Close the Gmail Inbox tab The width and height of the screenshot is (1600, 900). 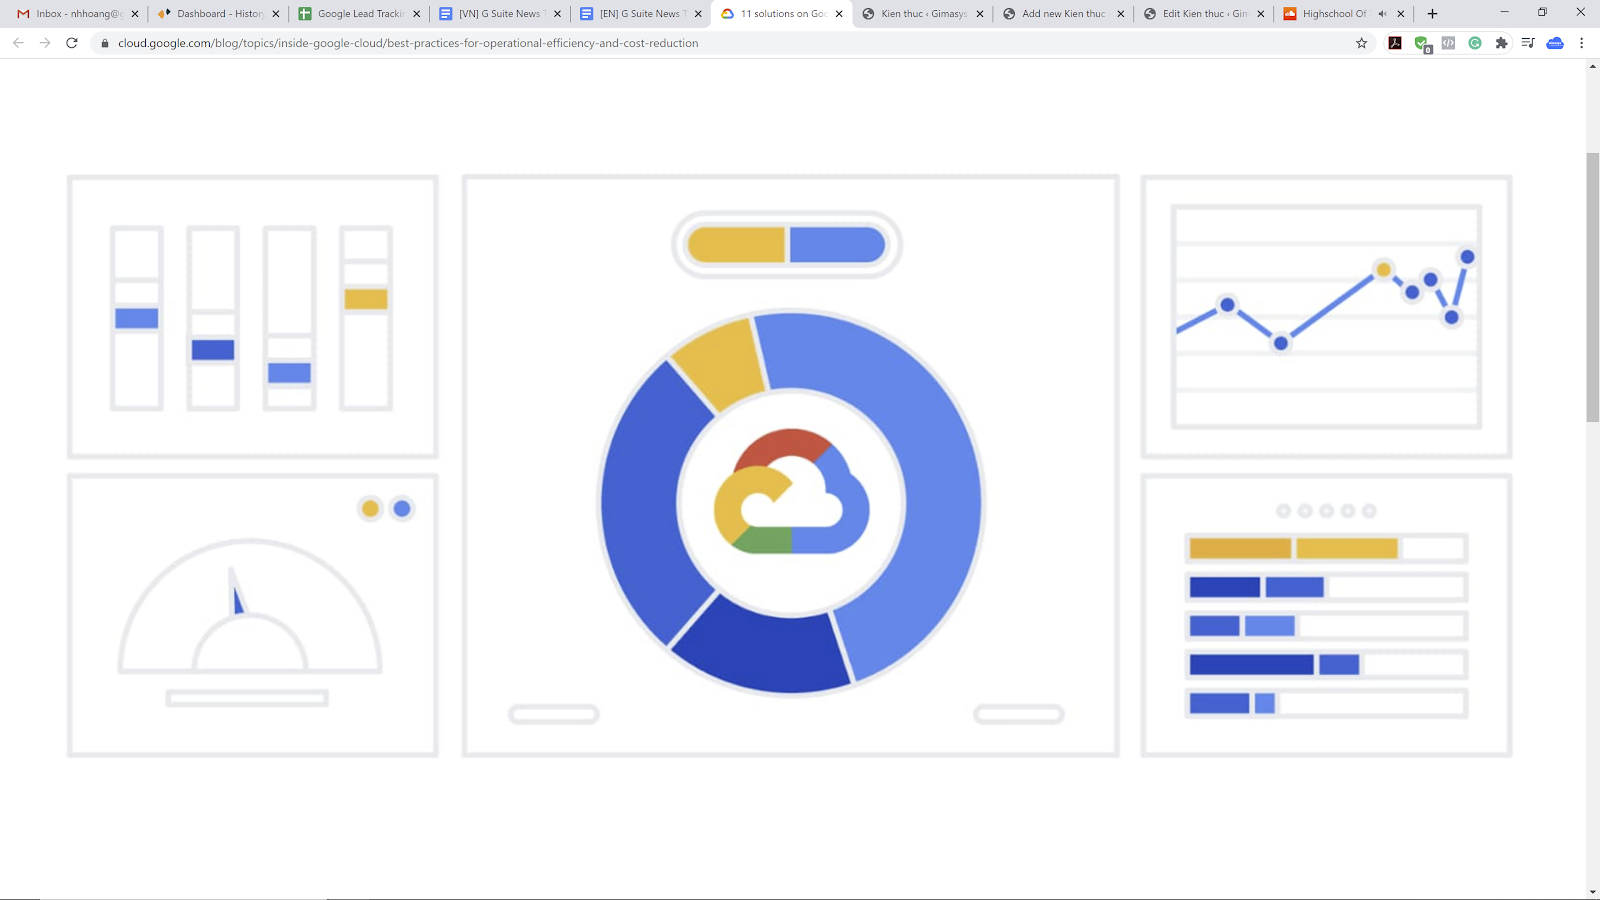135,14
